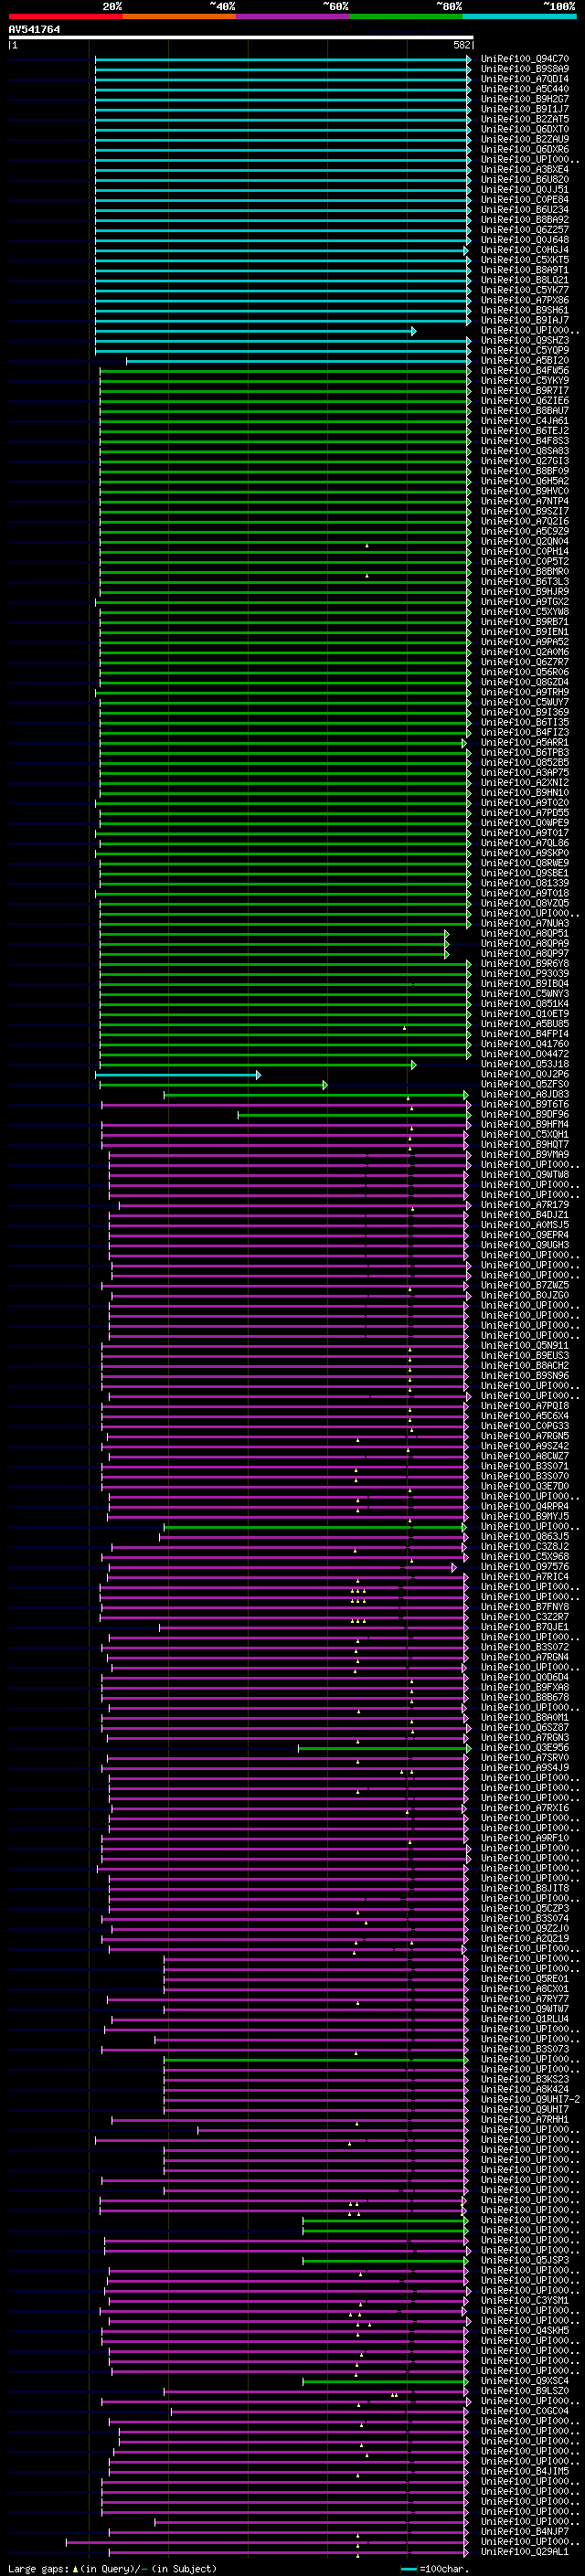Click label UniRef100_A7PX86
Image resolution: width=585 pixels, height=2576 pixels.
click(525, 300)
